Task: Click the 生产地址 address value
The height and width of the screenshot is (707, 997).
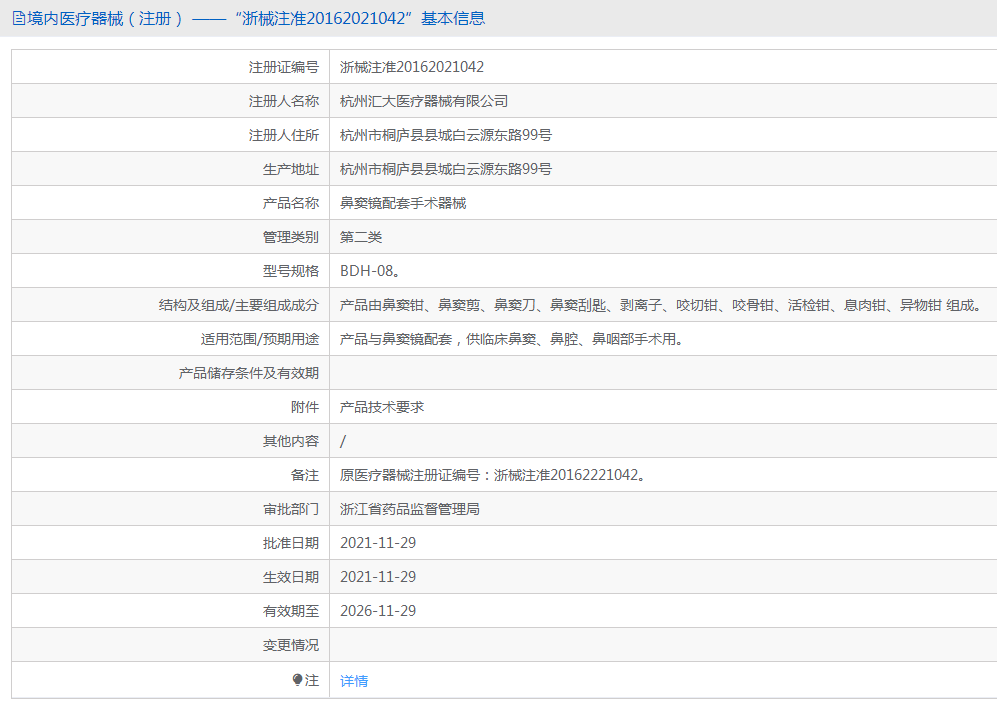Action: (x=446, y=169)
